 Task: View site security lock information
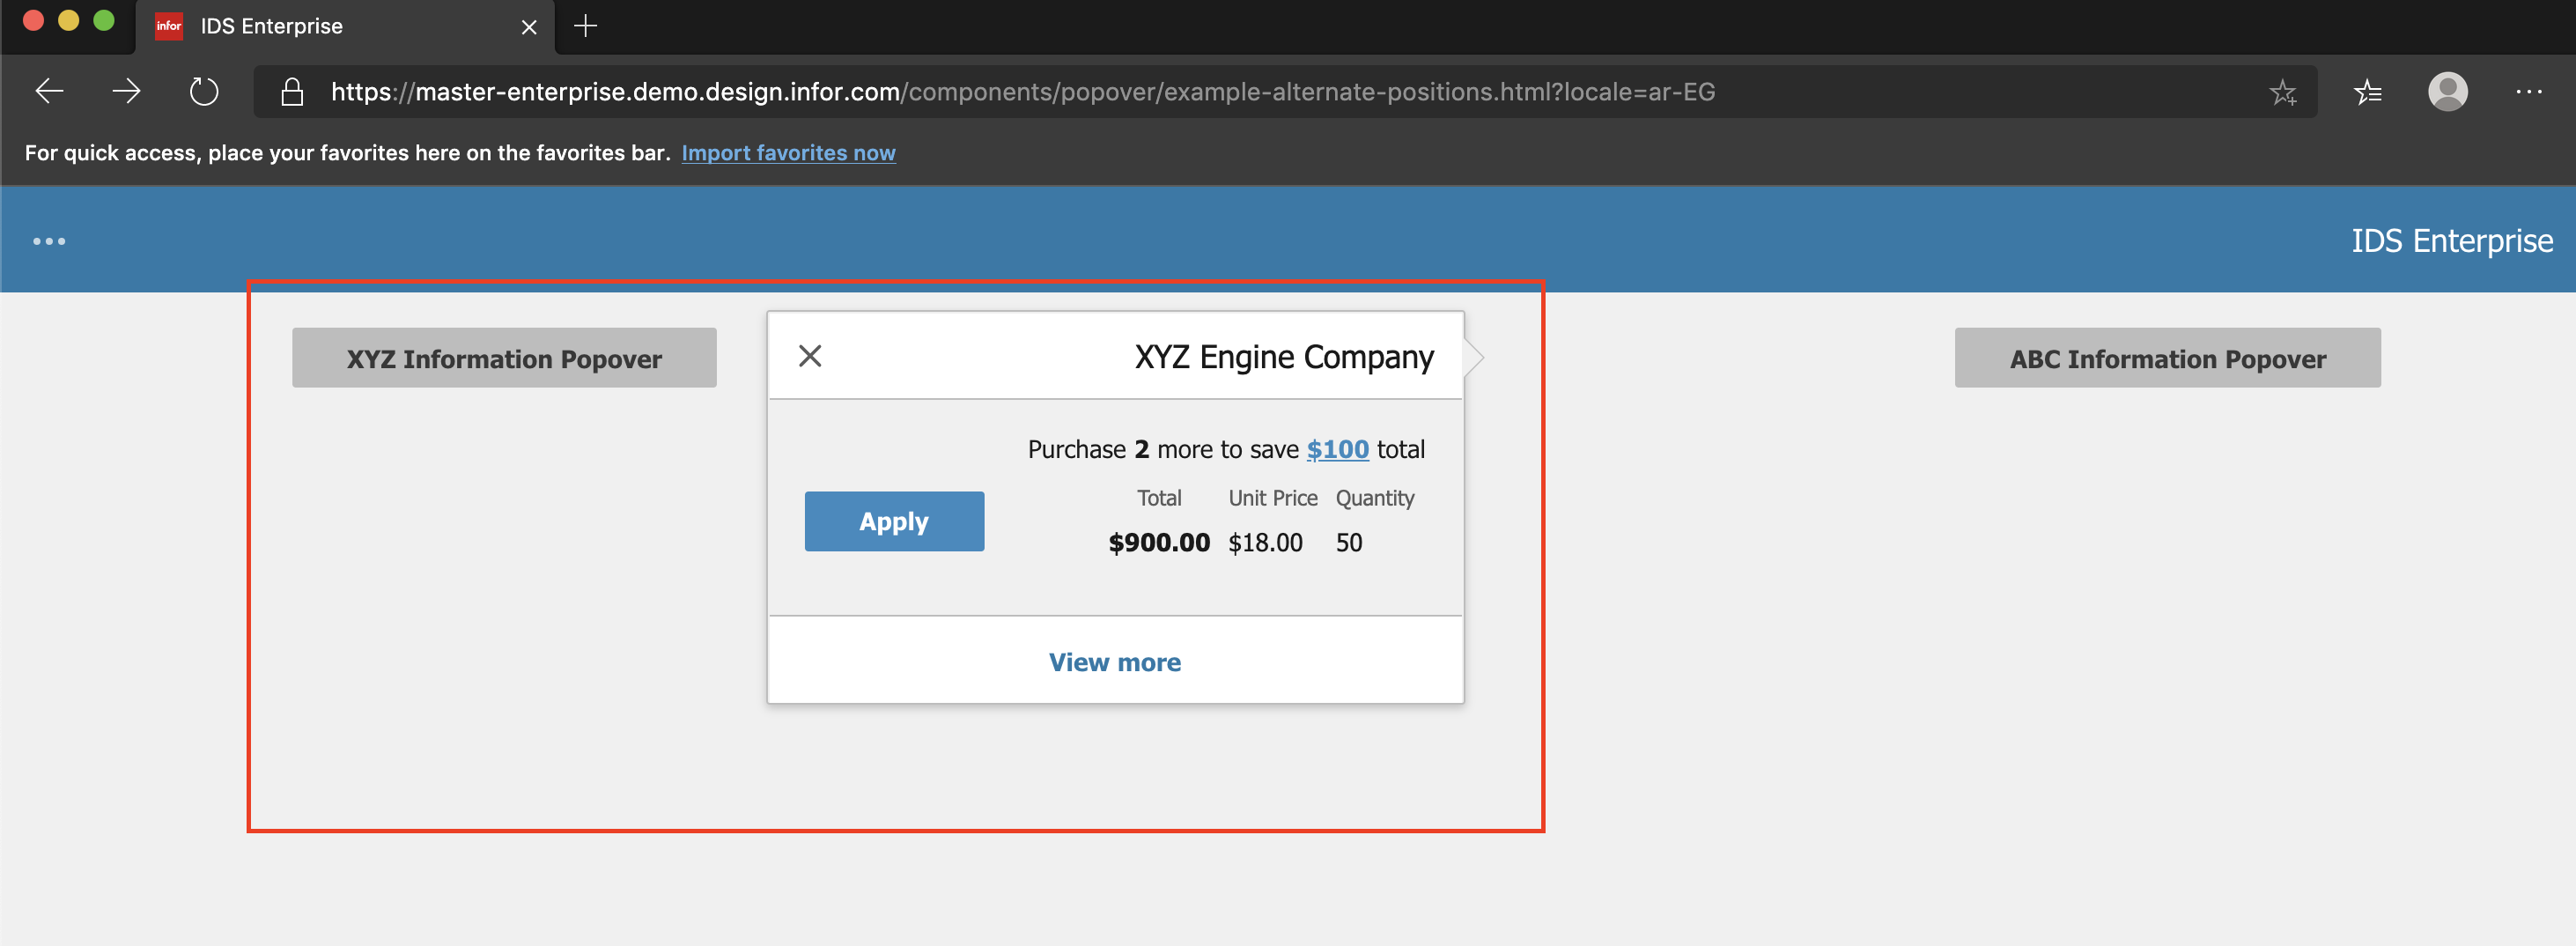pyautogui.click(x=292, y=92)
